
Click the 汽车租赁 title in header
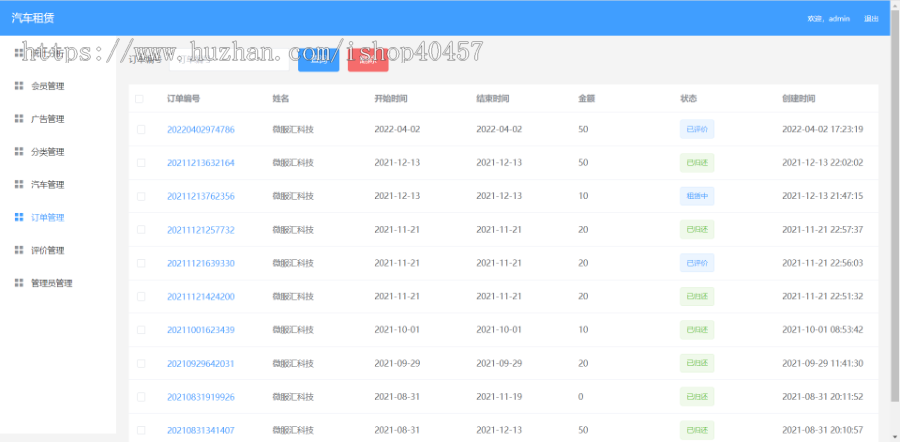(x=33, y=18)
